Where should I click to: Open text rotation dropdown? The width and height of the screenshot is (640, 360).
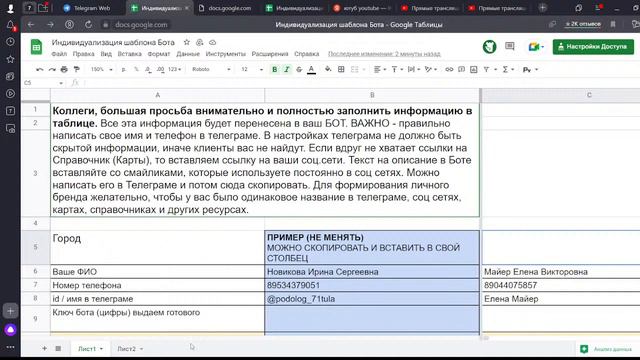[430, 70]
